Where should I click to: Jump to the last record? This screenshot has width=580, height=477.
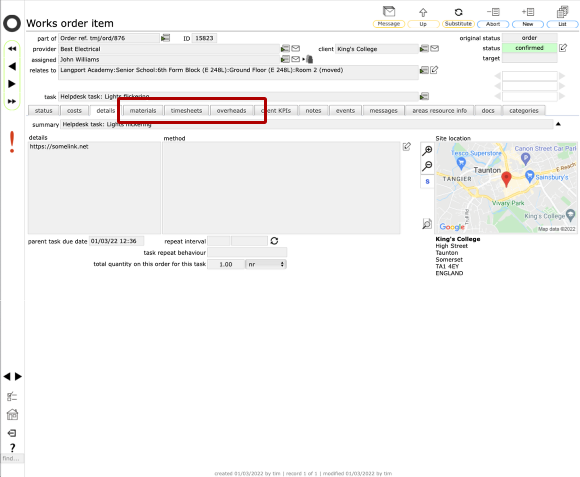point(12,101)
